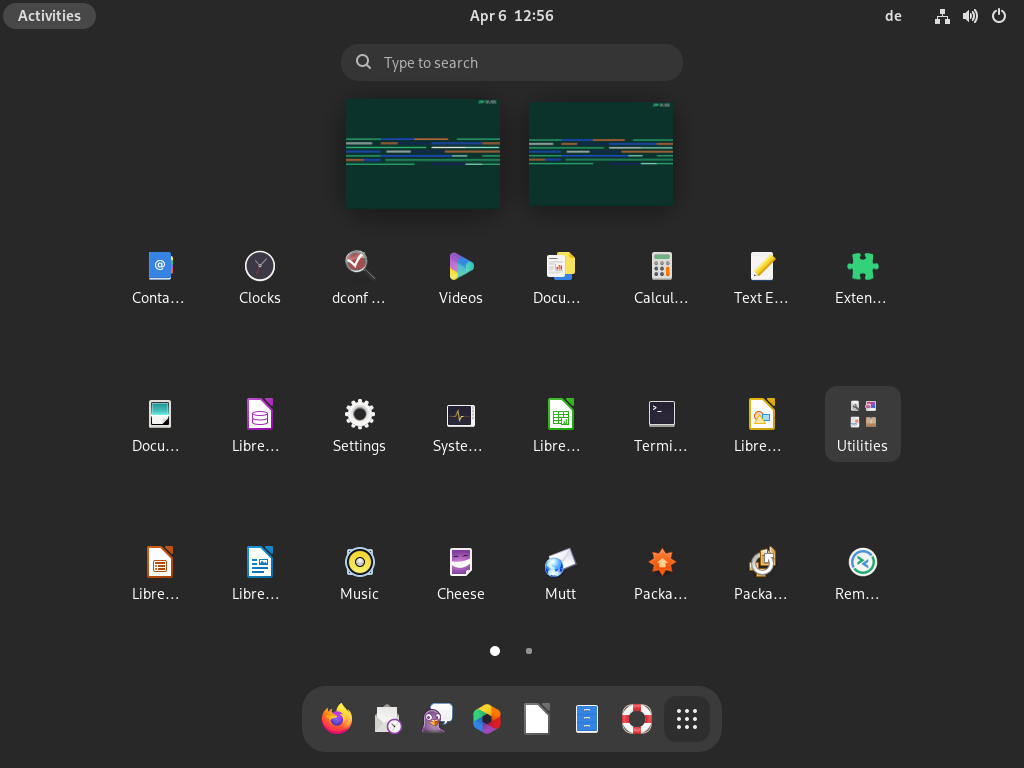This screenshot has height=768, width=1024.
Task: Open the 'de' keyboard layout menu
Action: point(893,16)
